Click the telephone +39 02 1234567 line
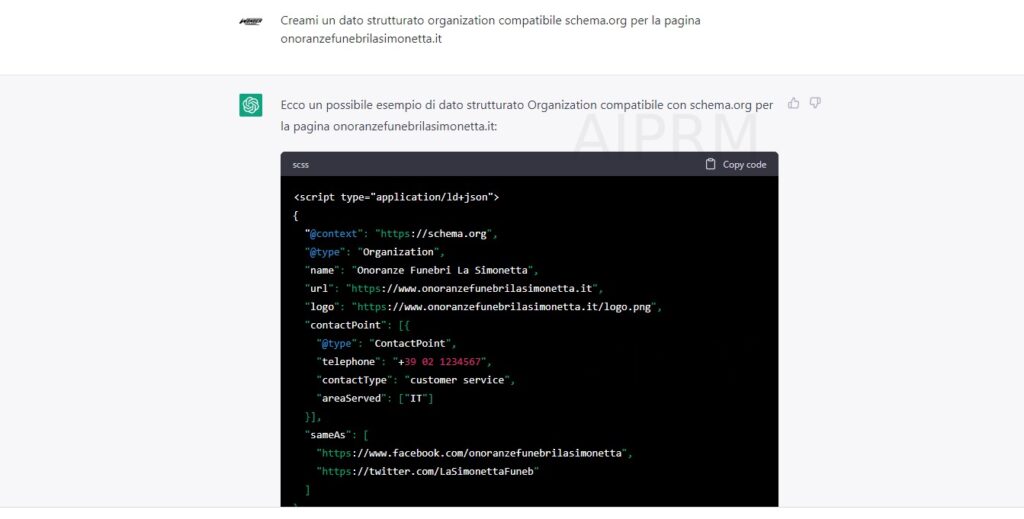Screen dimensions: 1024x519 click(404, 362)
